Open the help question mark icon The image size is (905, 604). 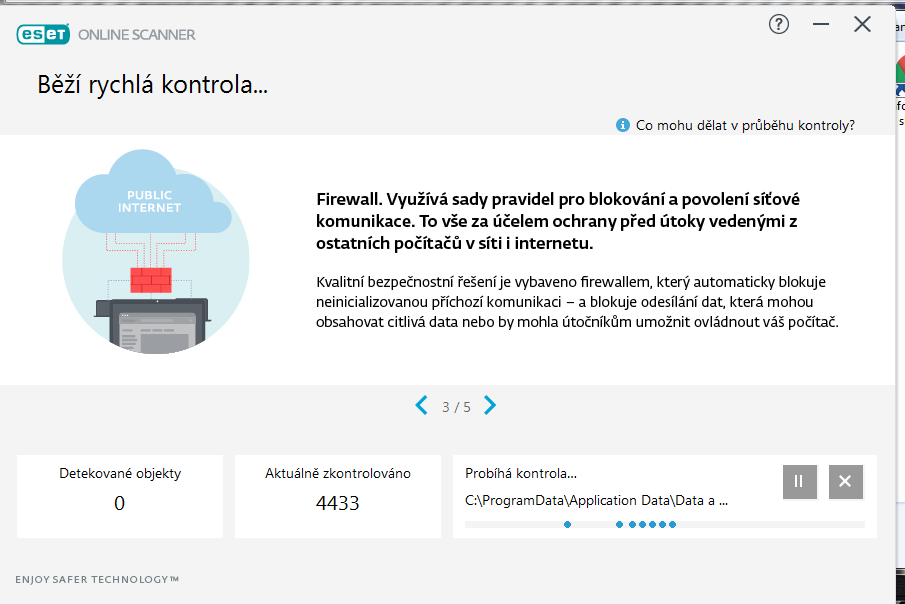point(779,24)
